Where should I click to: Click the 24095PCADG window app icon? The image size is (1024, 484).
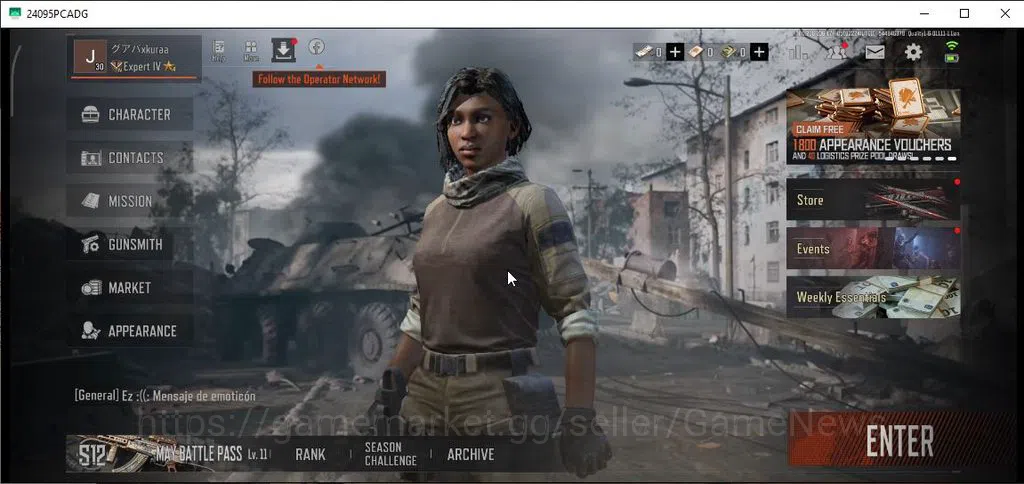pos(14,13)
